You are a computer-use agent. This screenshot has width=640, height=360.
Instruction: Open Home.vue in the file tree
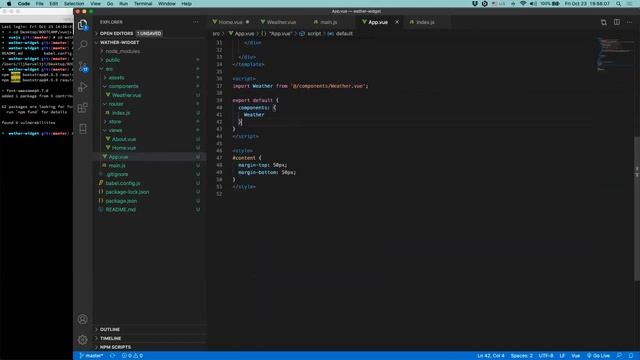click(x=124, y=148)
